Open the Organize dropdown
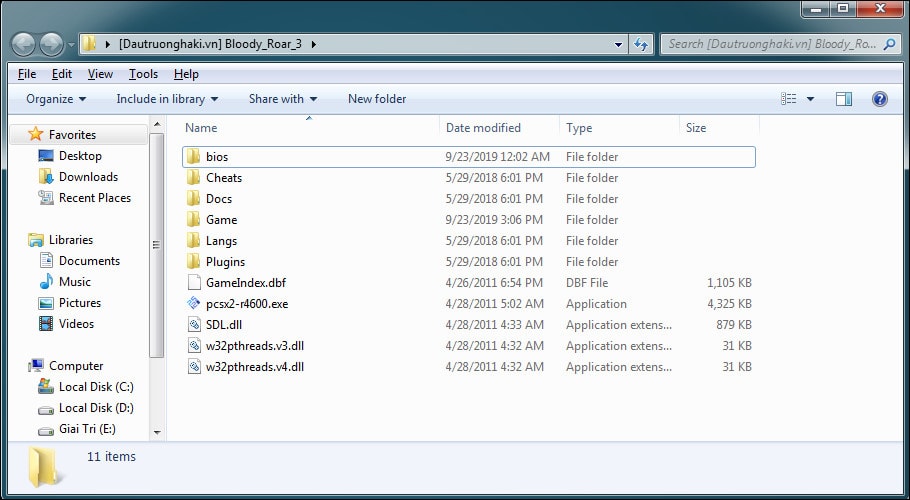This screenshot has width=910, height=500. (56, 99)
